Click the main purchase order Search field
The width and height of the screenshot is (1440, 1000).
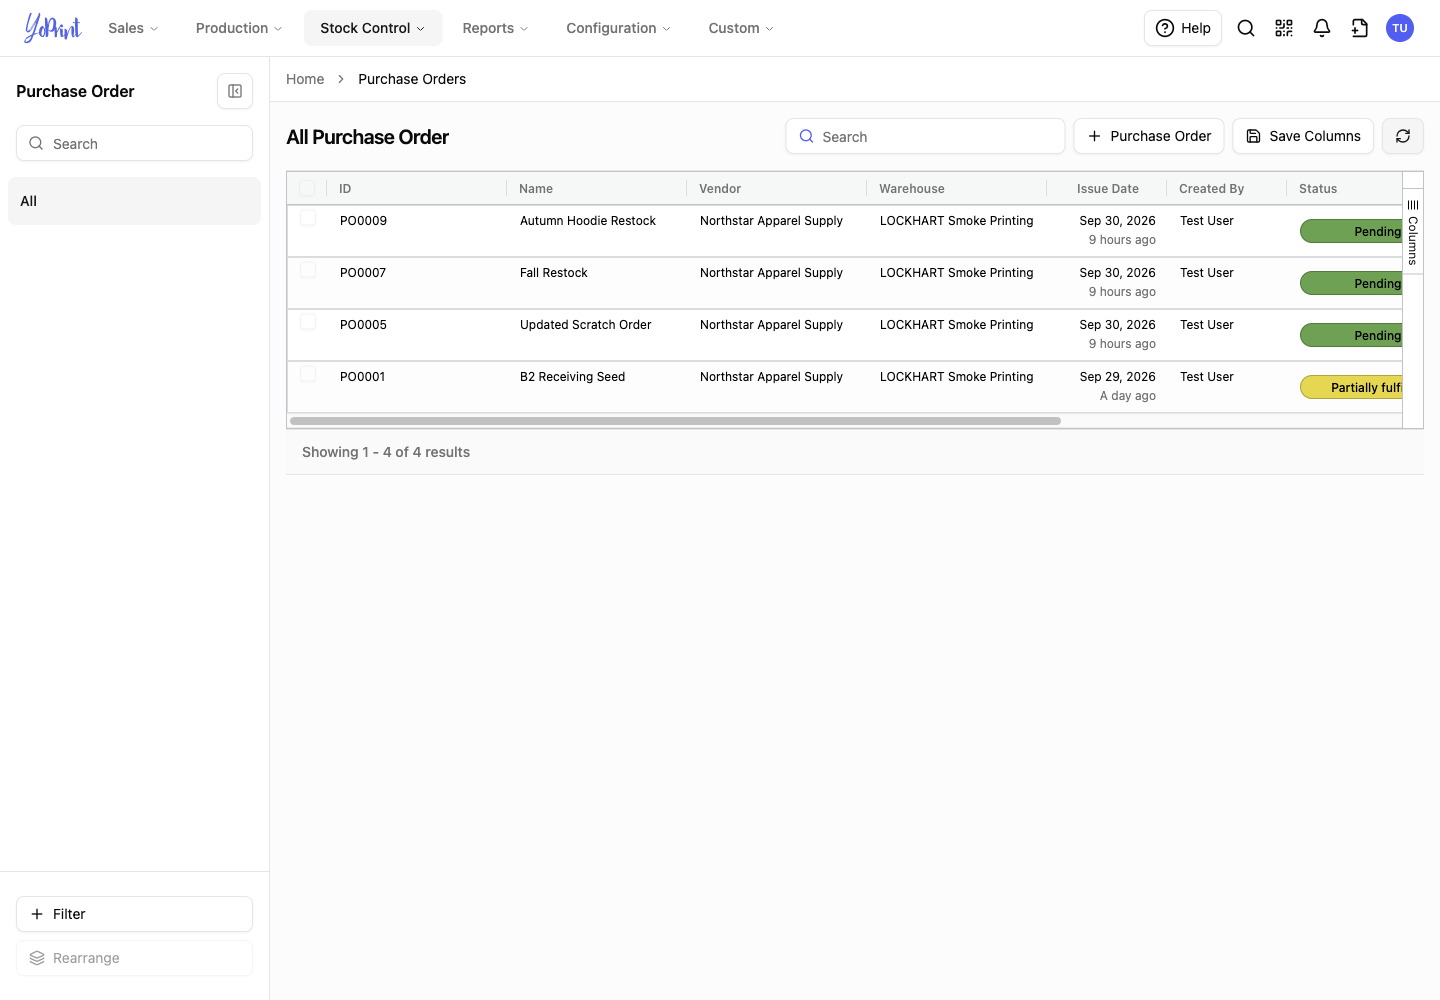[x=925, y=136]
